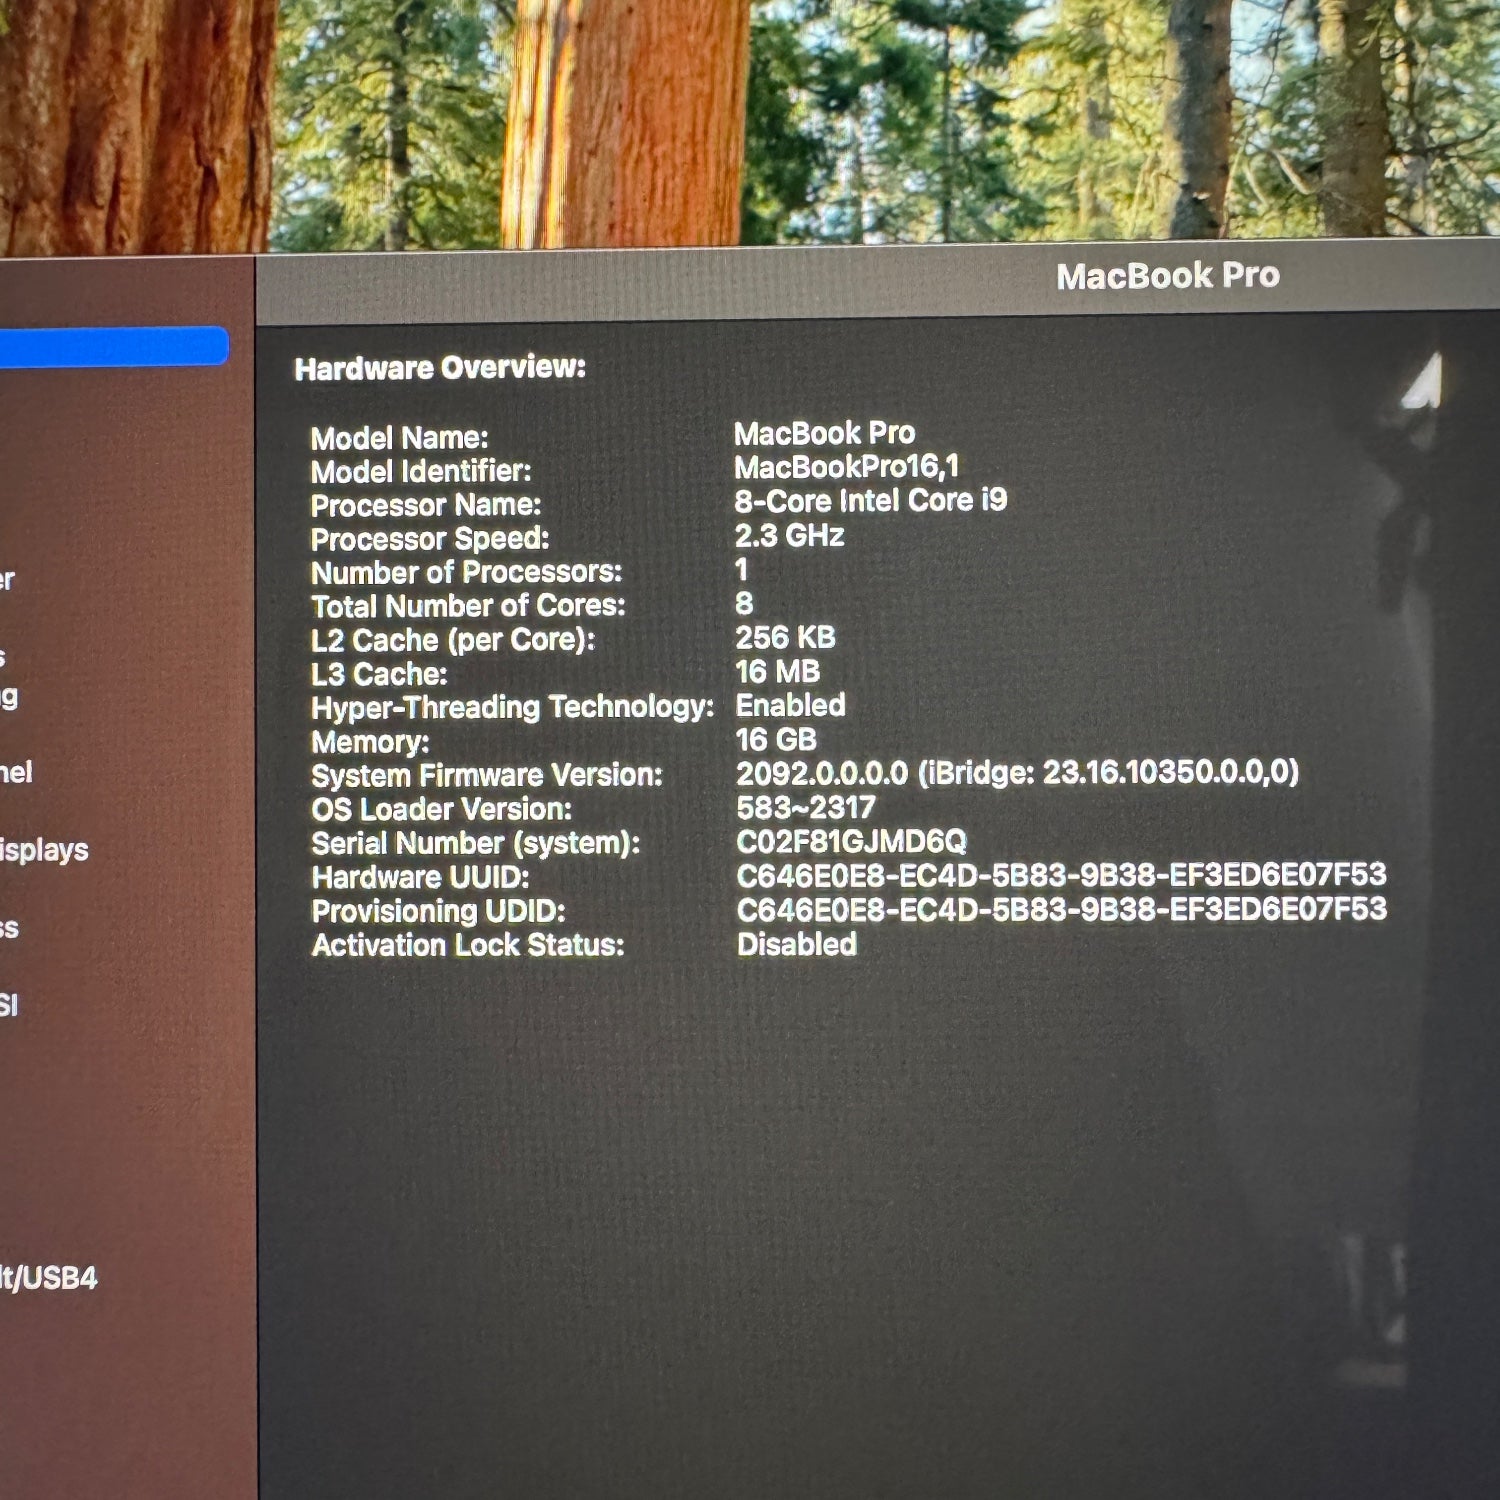Click the MacBook Pro window title

pyautogui.click(x=1167, y=276)
